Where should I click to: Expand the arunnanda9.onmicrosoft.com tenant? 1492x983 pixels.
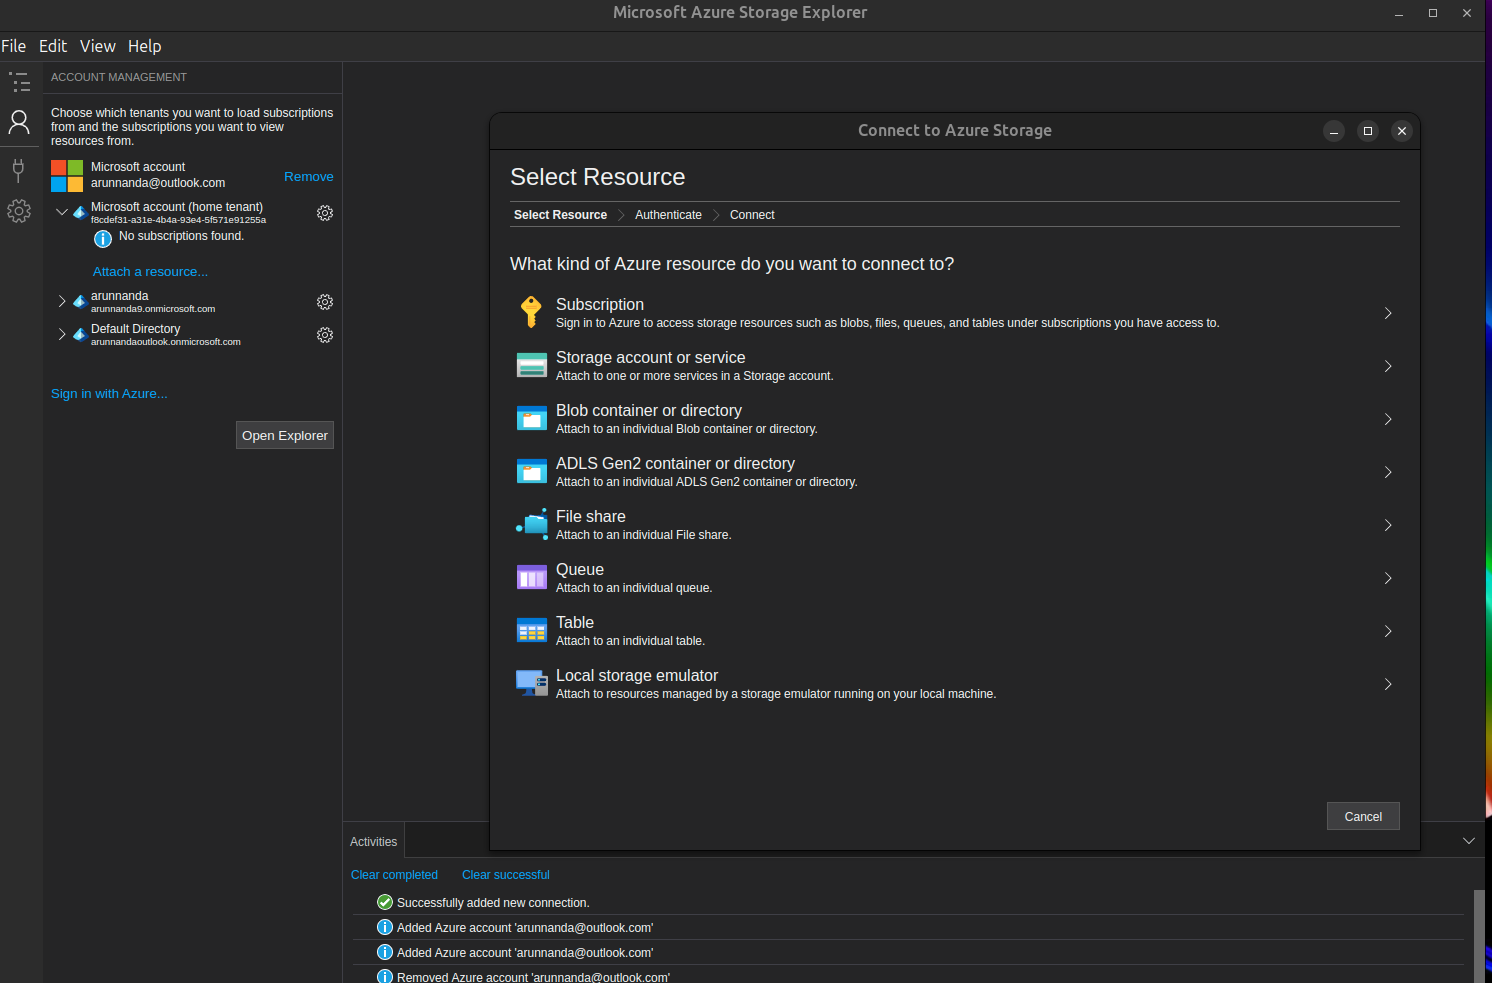click(x=60, y=301)
